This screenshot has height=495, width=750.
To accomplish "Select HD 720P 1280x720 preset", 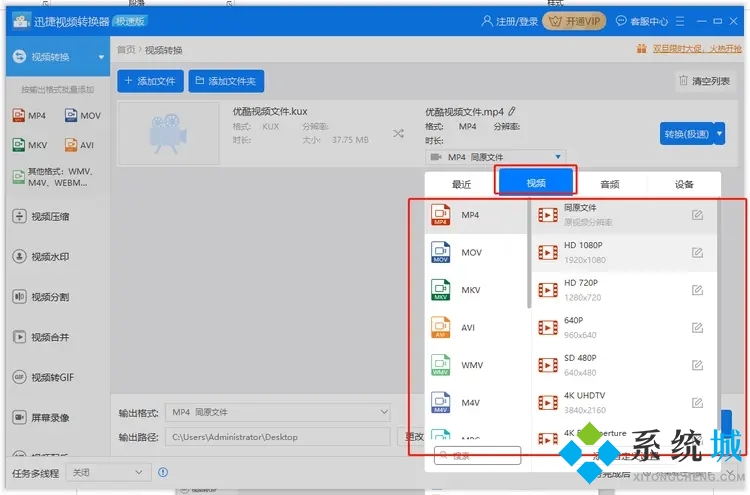I will [624, 290].
